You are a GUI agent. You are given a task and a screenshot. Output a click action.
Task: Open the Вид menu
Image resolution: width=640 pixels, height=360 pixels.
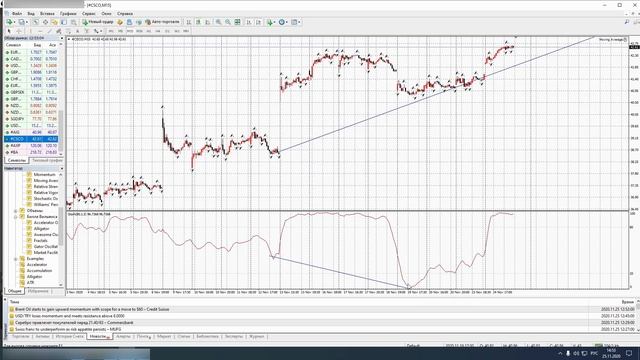31,13
